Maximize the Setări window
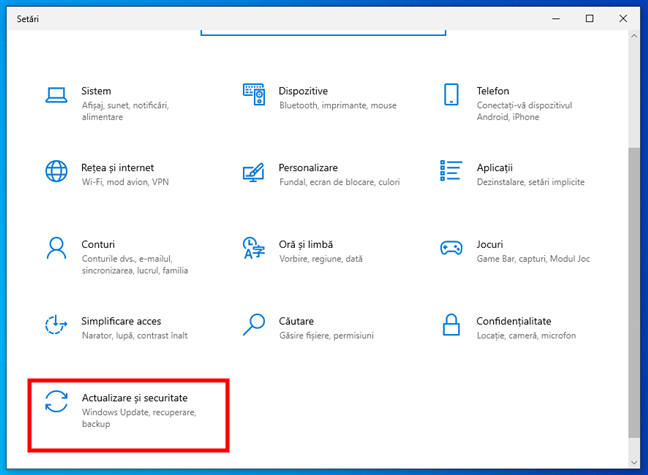This screenshot has width=648, height=475. tap(589, 18)
